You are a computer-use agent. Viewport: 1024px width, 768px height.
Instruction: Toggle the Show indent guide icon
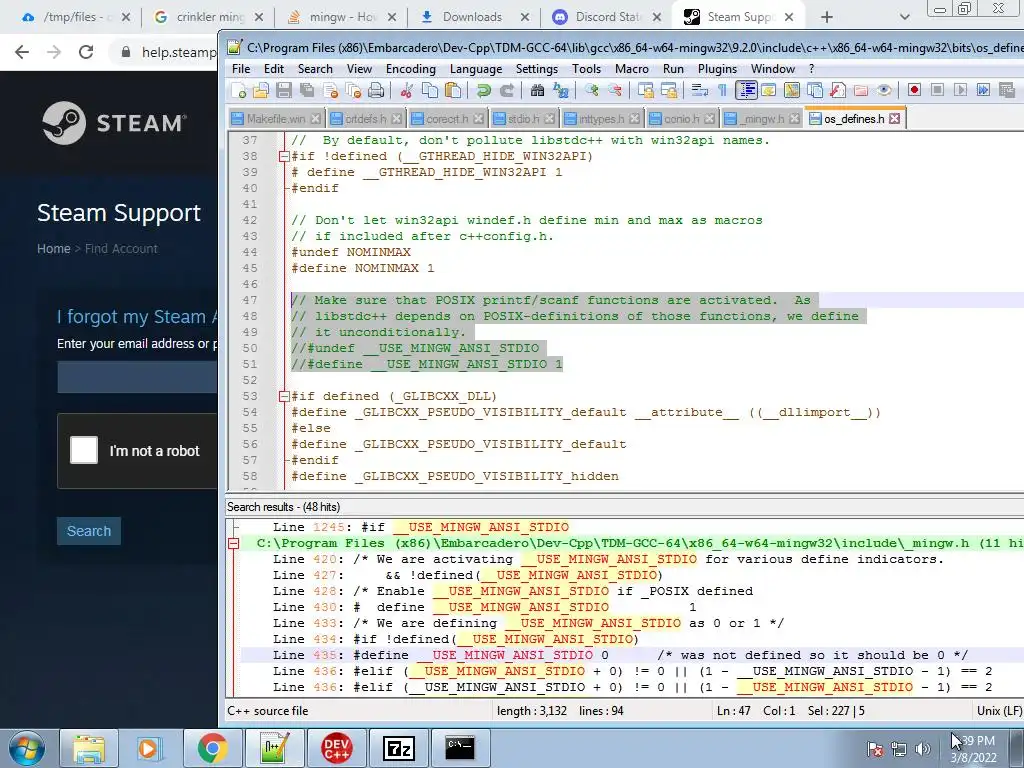(746, 90)
